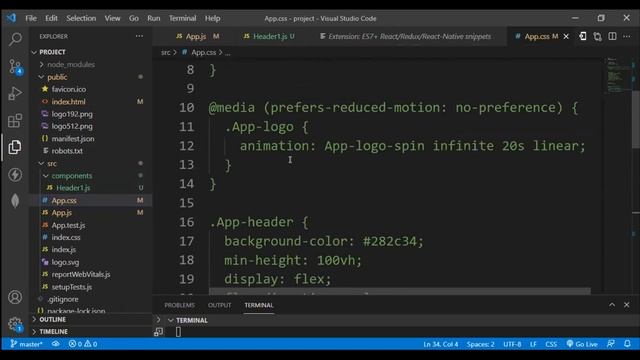Open the Go menu
Screen dimensions: 640x360
(x=134, y=18)
